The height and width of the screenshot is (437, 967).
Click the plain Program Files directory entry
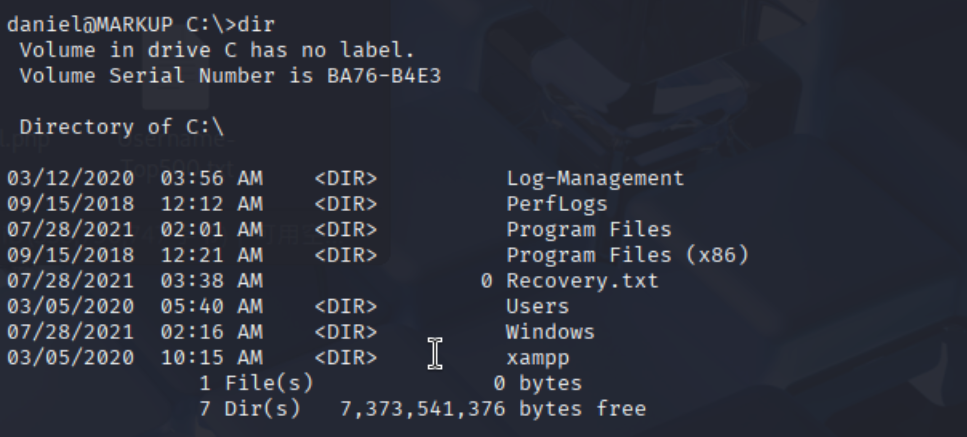[589, 230]
